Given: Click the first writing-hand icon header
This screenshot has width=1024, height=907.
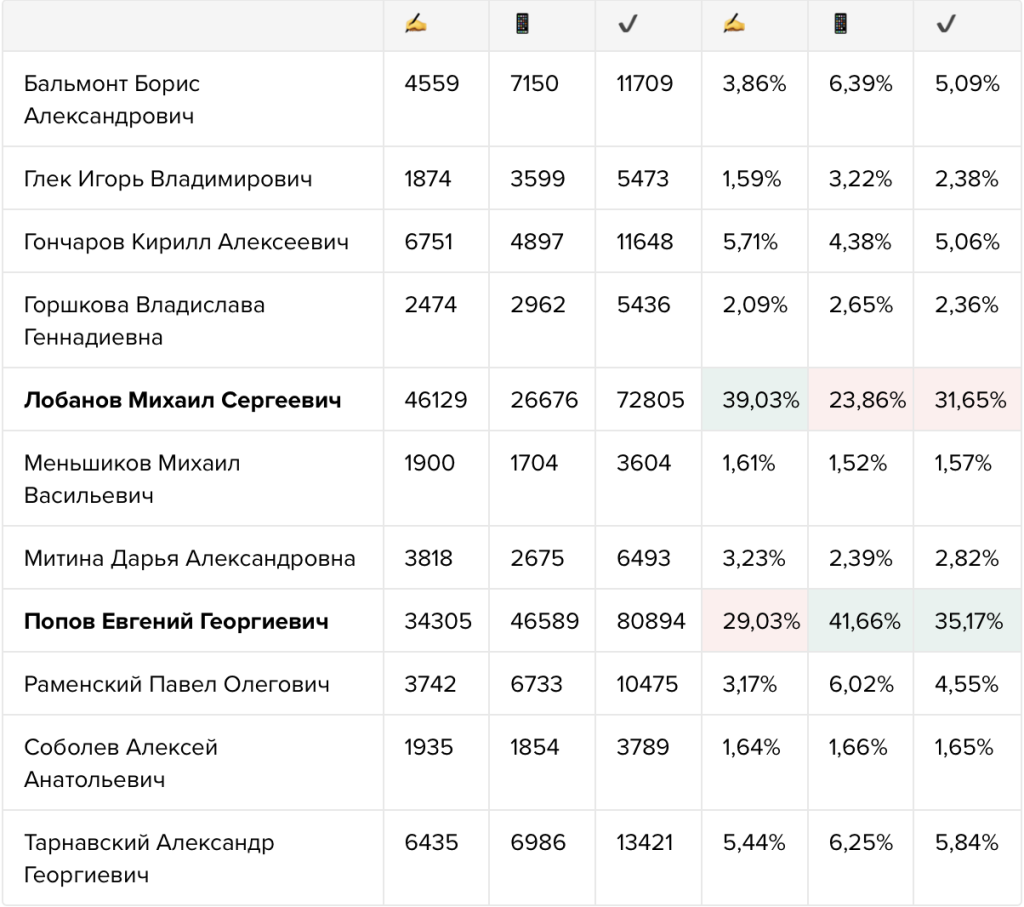Looking at the screenshot, I should coord(415,24).
